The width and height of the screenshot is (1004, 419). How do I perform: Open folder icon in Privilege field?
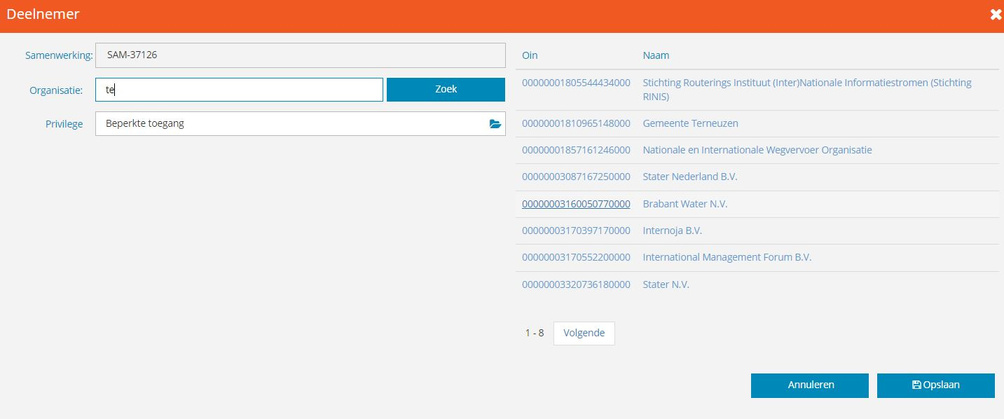click(494, 124)
